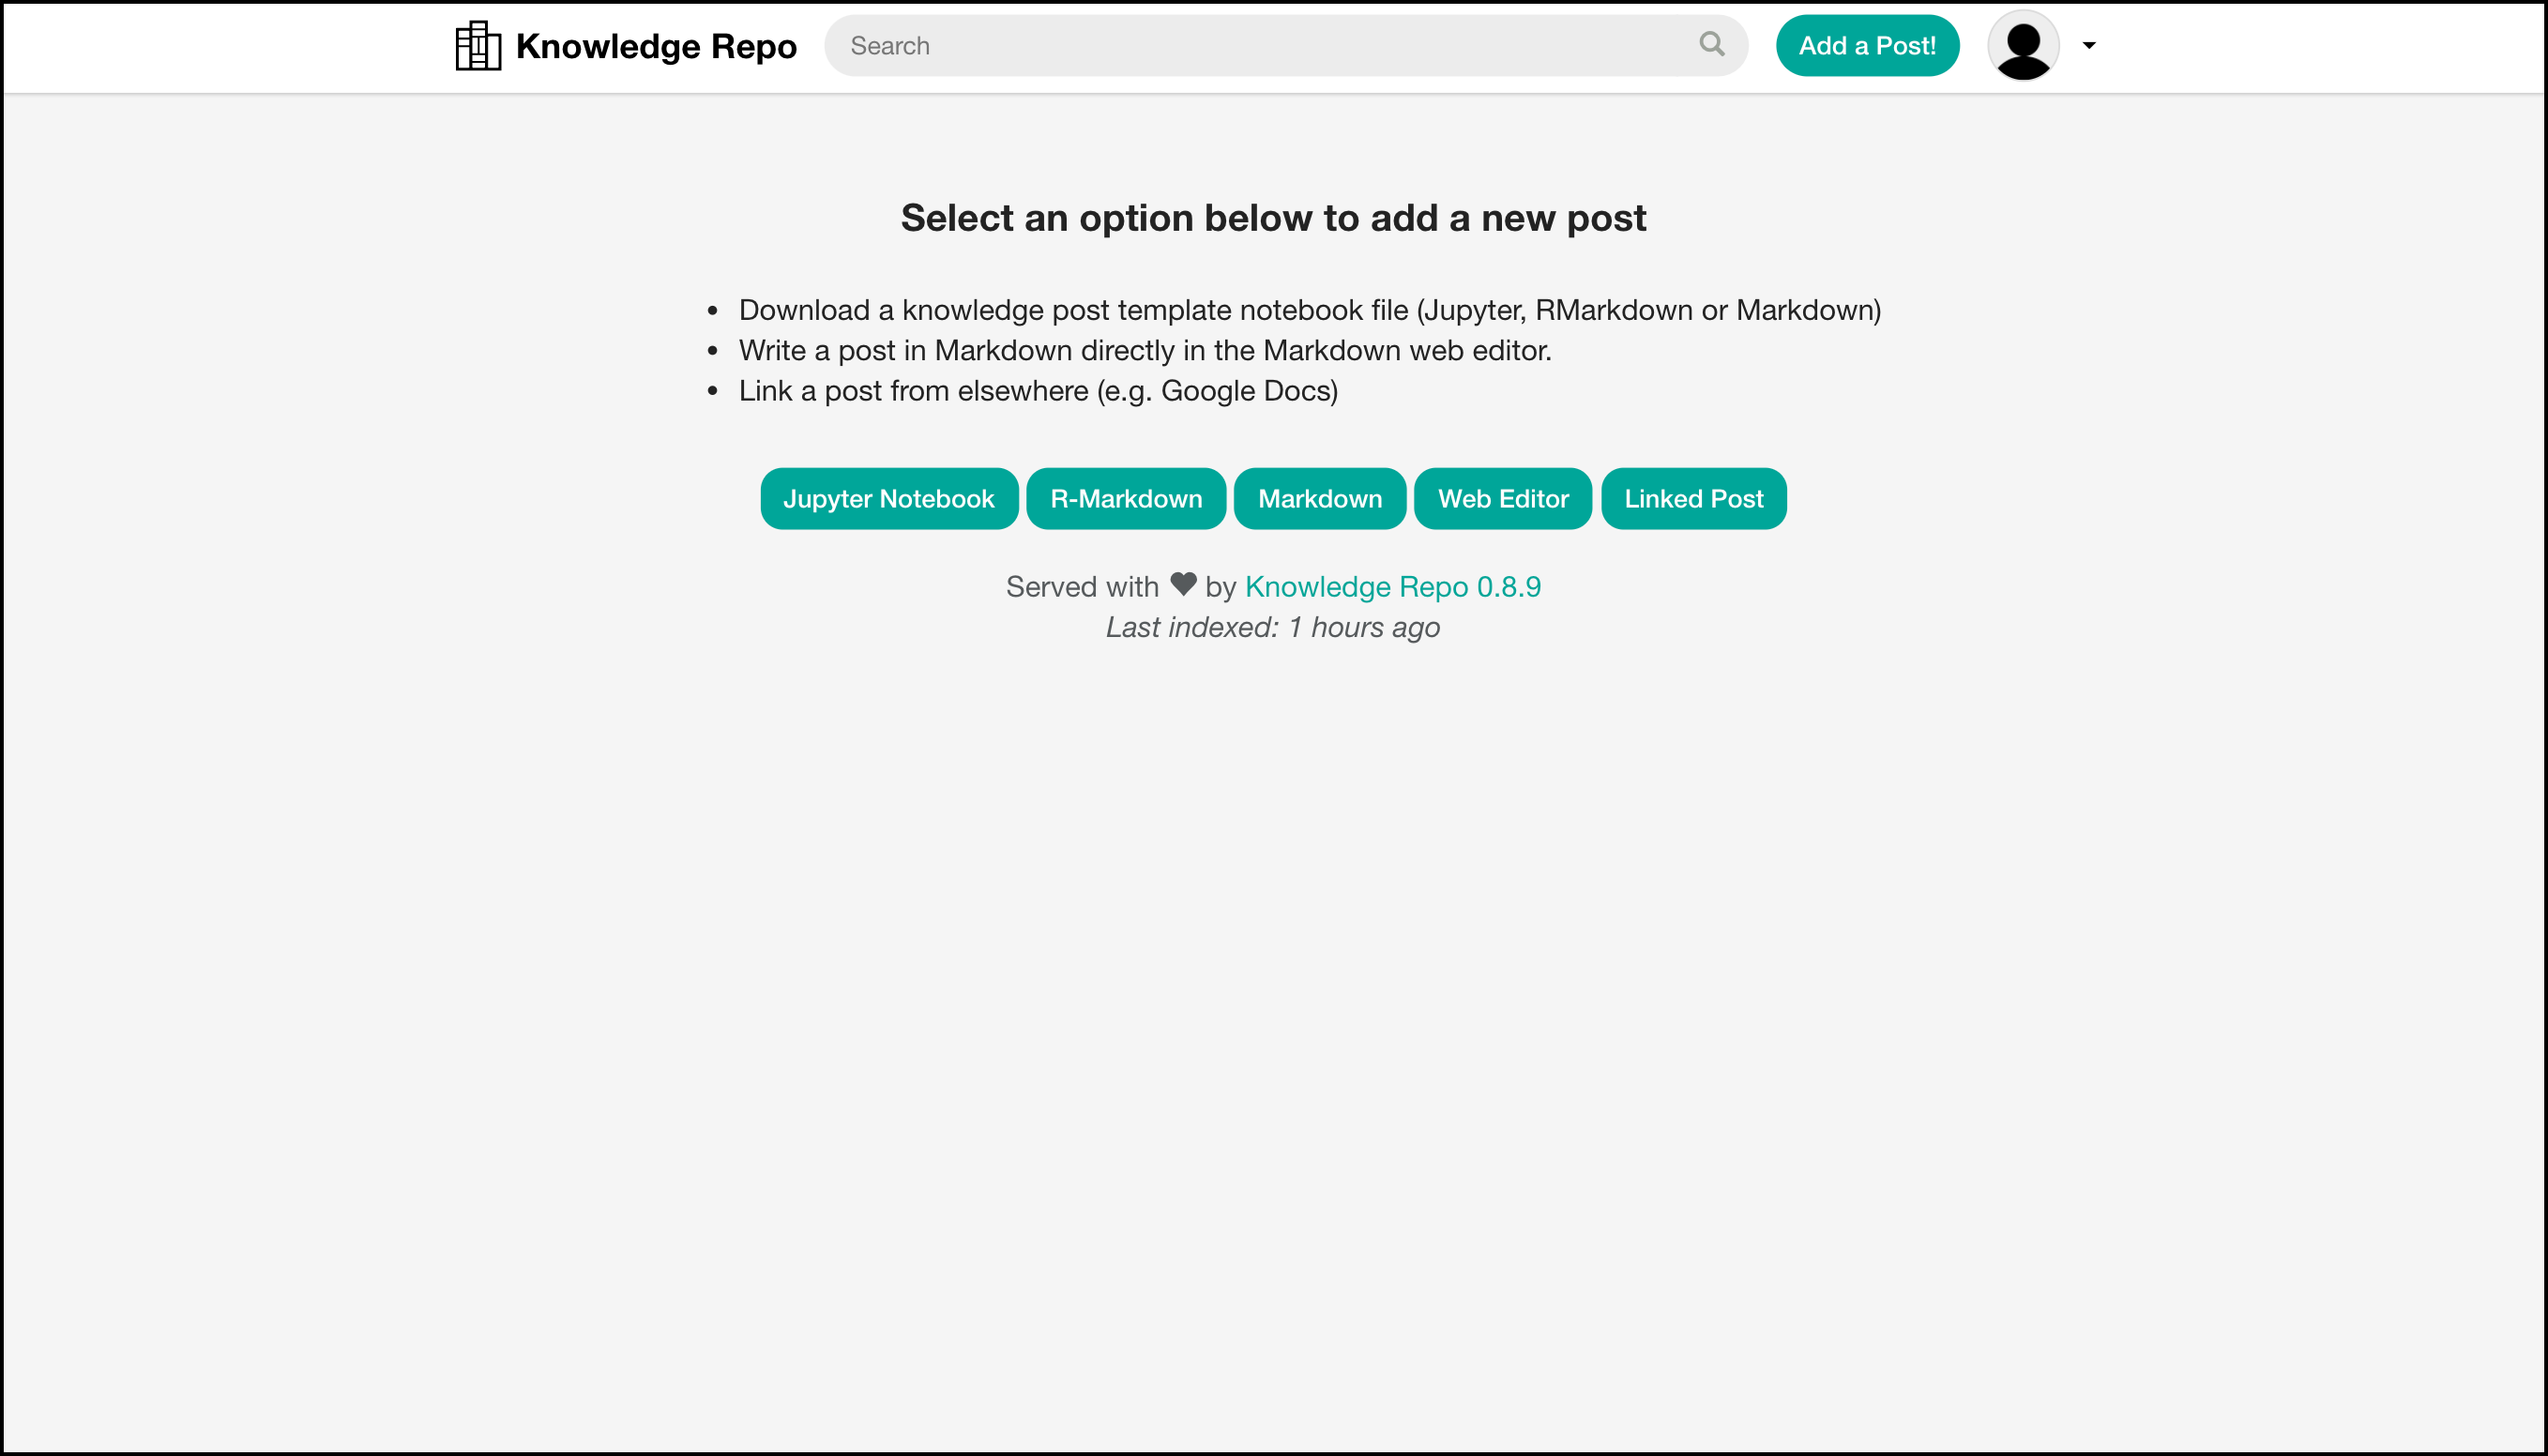Click the 'Served with' footer text
Image resolution: width=2548 pixels, height=1456 pixels.
point(1081,587)
